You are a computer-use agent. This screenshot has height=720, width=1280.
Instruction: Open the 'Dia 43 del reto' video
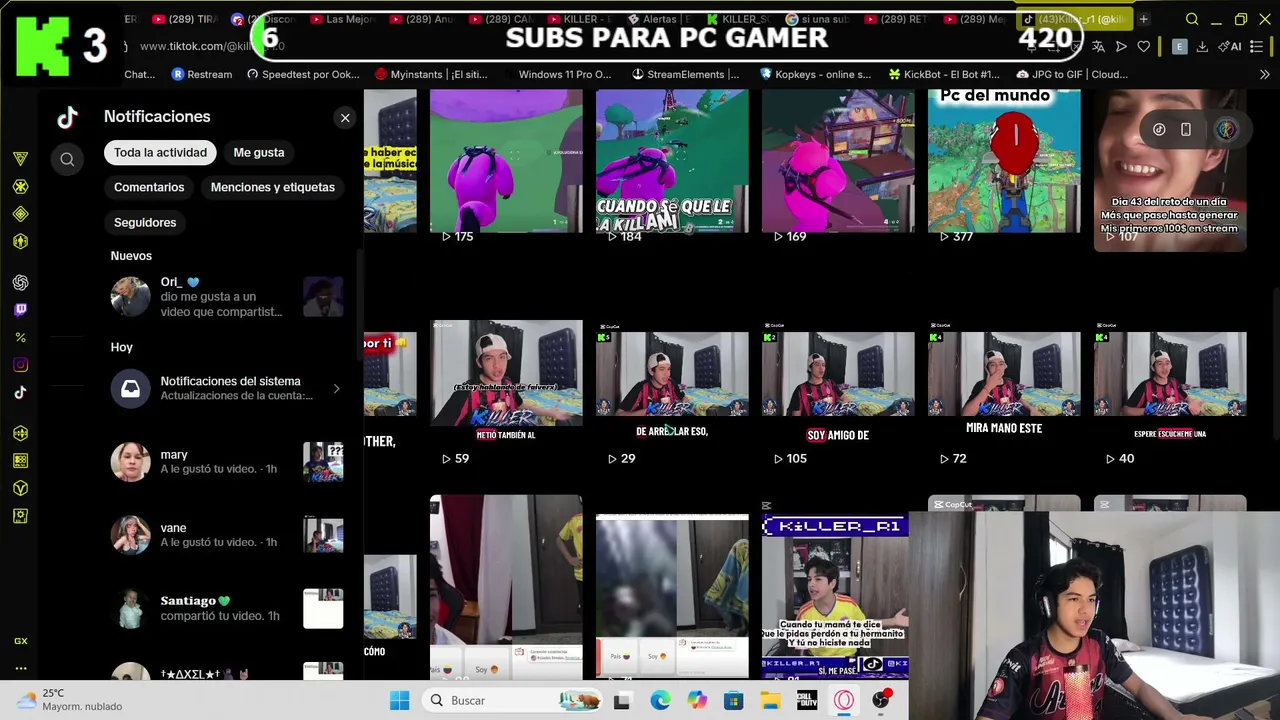coord(1170,170)
